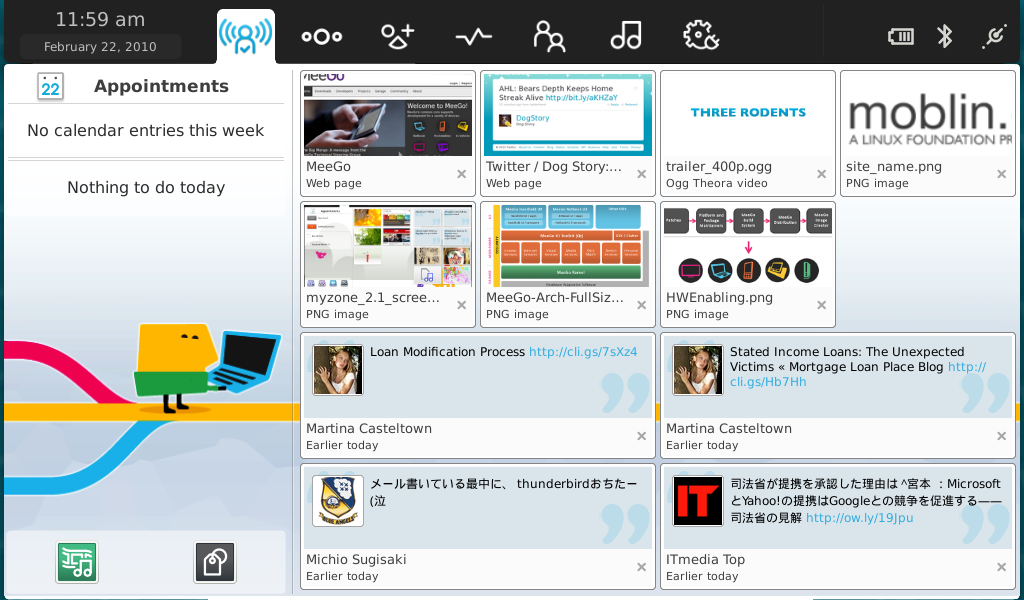This screenshot has width=1024, height=600.
Task: Open the MeeGo web page thumbnail
Action: (388, 115)
